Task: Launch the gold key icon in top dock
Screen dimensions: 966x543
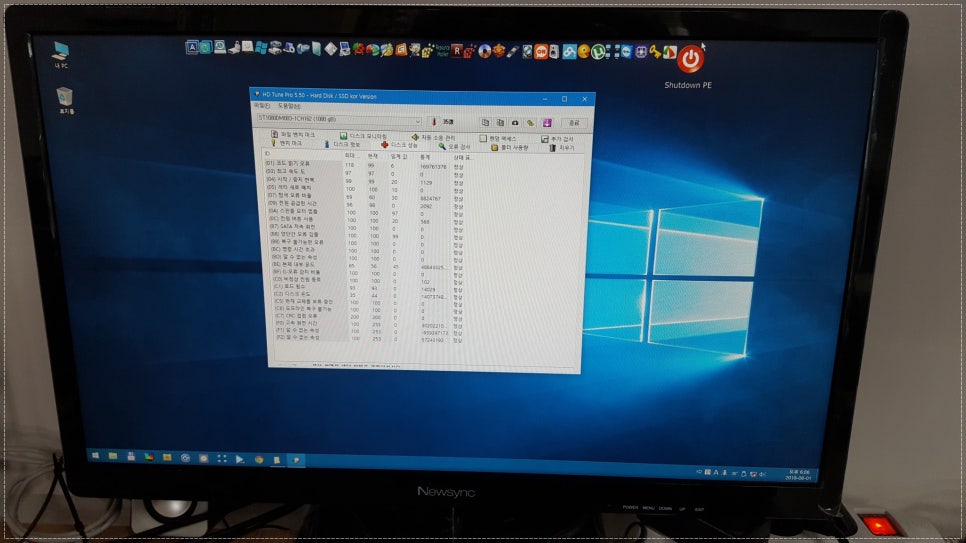Action: tap(655, 53)
